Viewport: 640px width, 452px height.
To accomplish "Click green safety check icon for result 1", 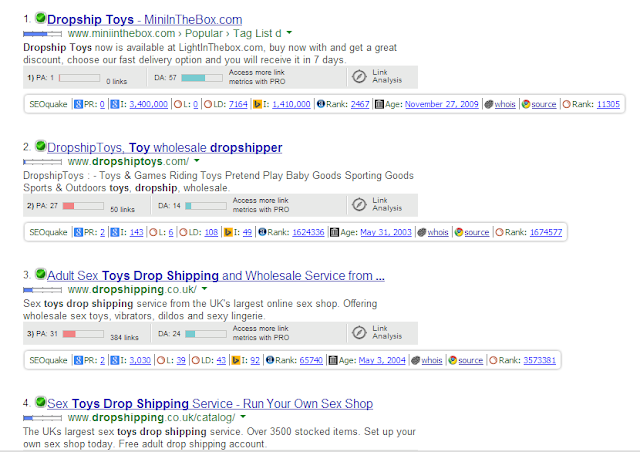I will (x=40, y=18).
